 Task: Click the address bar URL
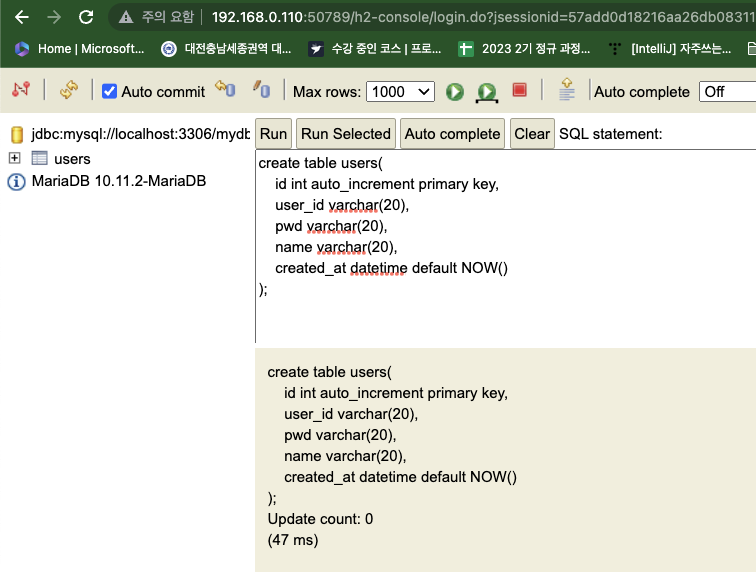(483, 17)
